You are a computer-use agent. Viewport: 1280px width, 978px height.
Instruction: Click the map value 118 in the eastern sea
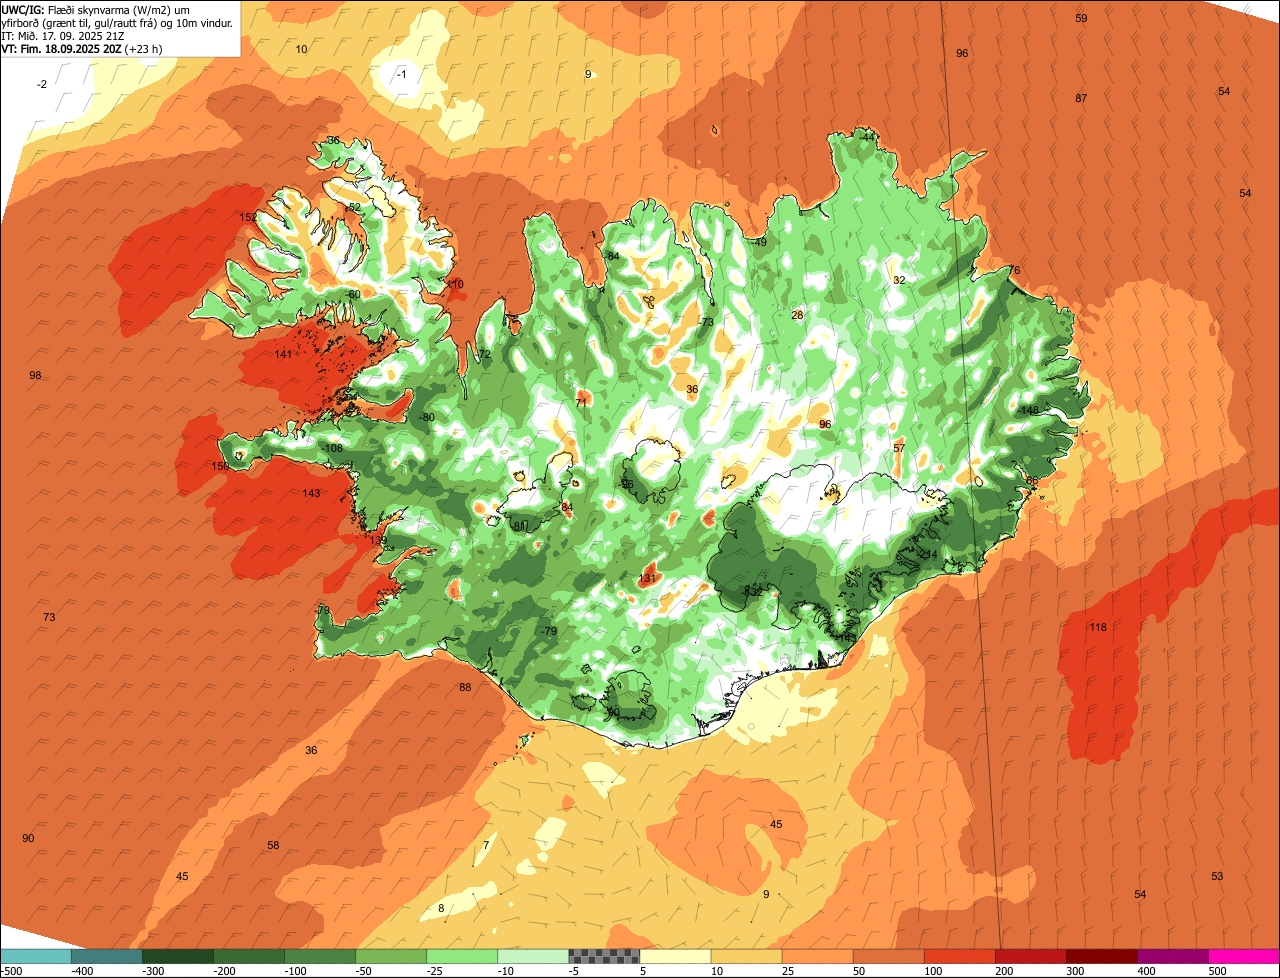pyautogui.click(x=1098, y=627)
